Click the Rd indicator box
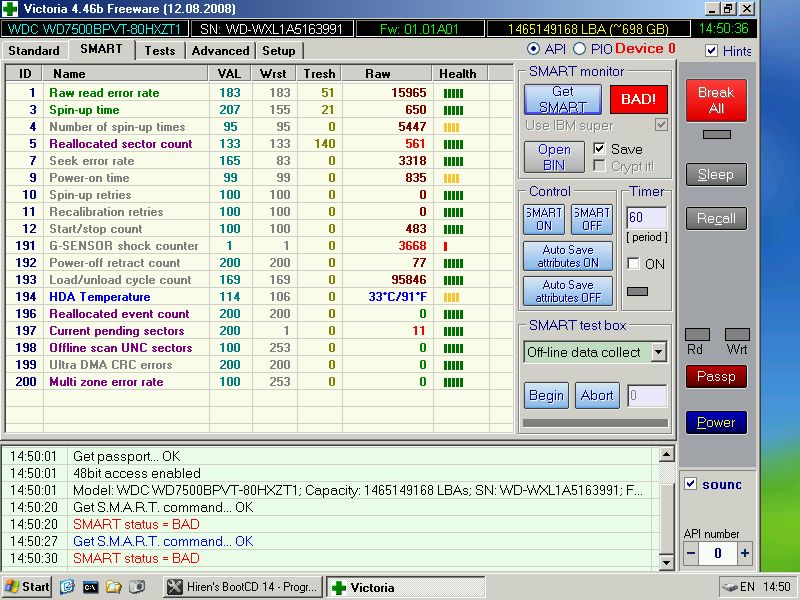800x600 pixels. tap(697, 335)
